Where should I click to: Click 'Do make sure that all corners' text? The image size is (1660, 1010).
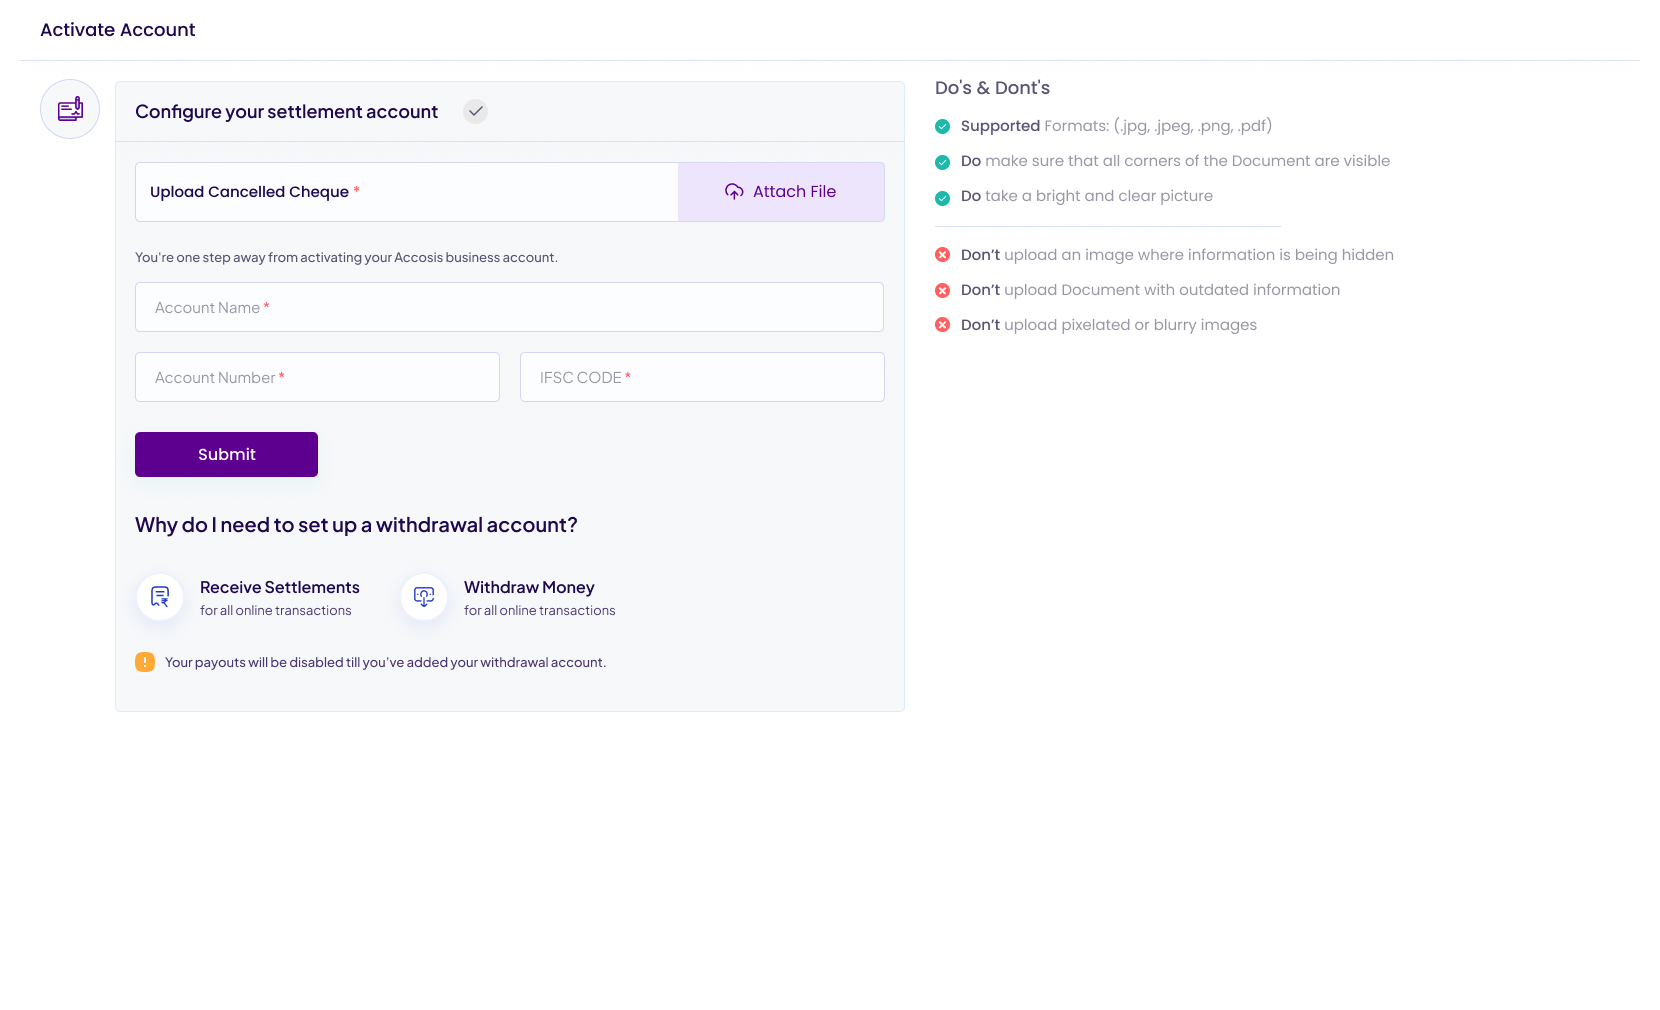[x=1175, y=161]
